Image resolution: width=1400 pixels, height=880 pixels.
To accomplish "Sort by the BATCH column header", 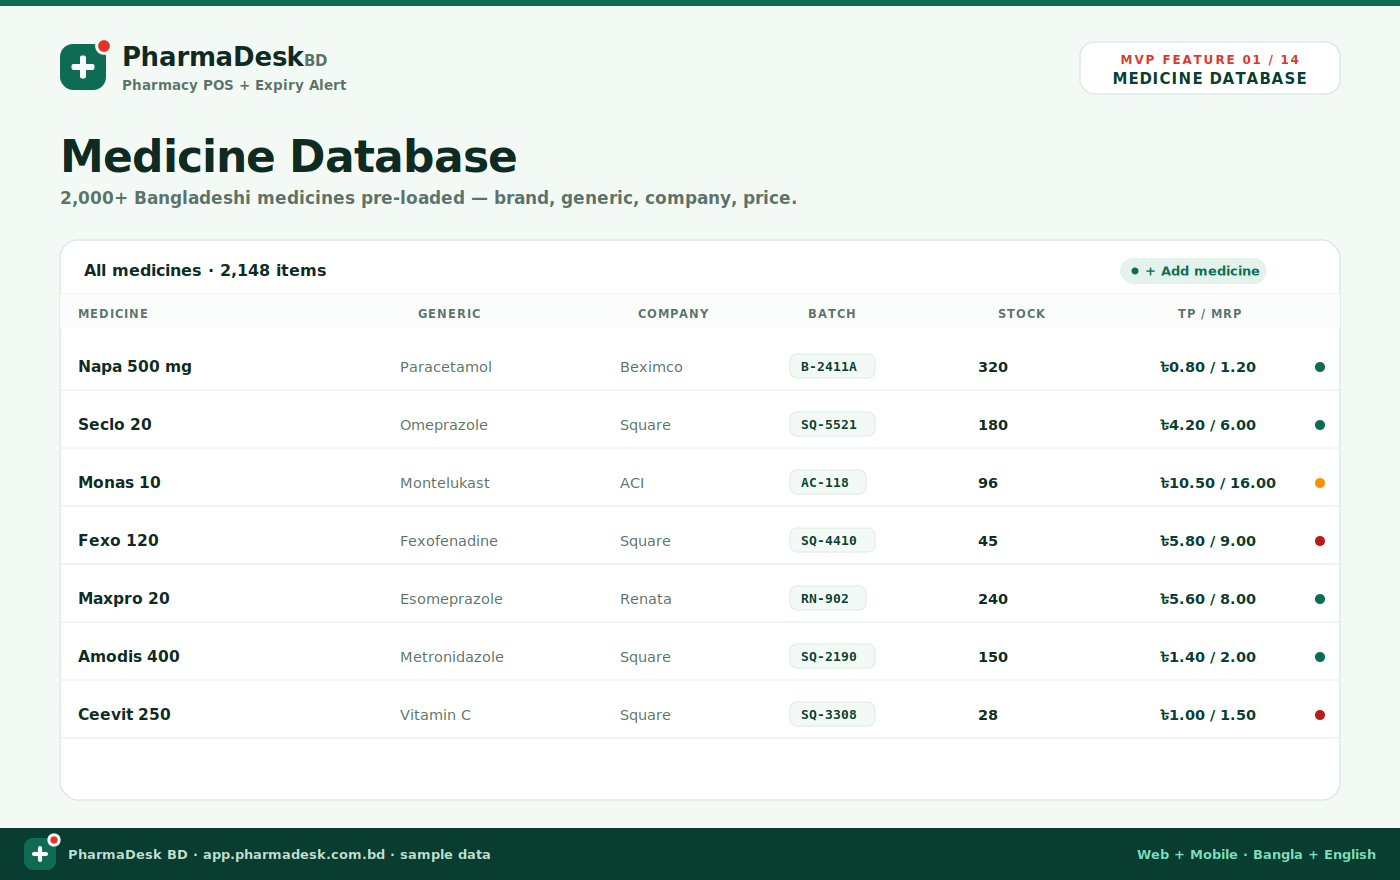I will coord(832,314).
